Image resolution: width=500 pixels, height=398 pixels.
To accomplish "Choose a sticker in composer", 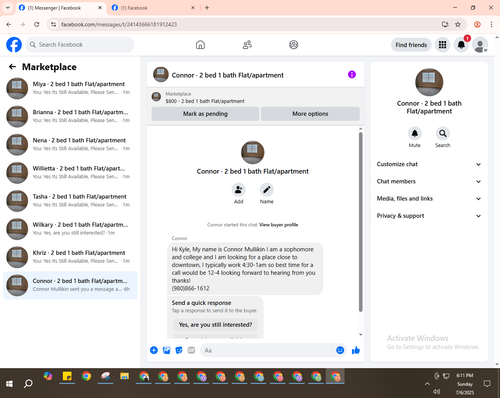I will (179, 350).
